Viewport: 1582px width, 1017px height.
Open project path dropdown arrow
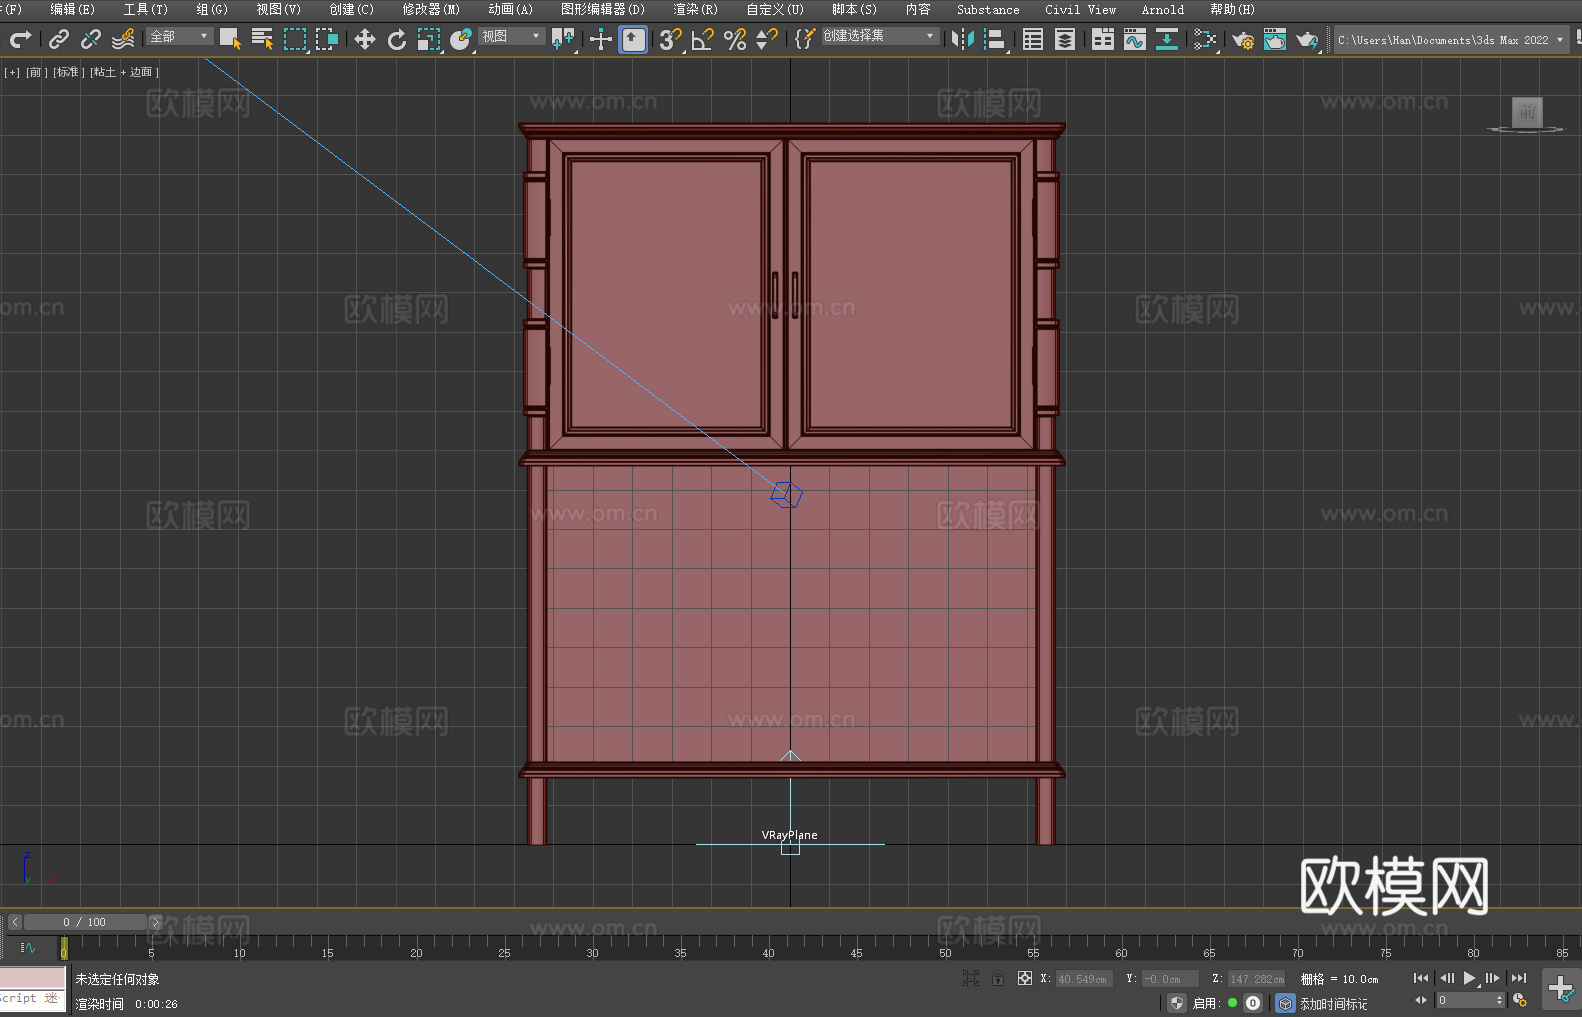click(x=1559, y=40)
